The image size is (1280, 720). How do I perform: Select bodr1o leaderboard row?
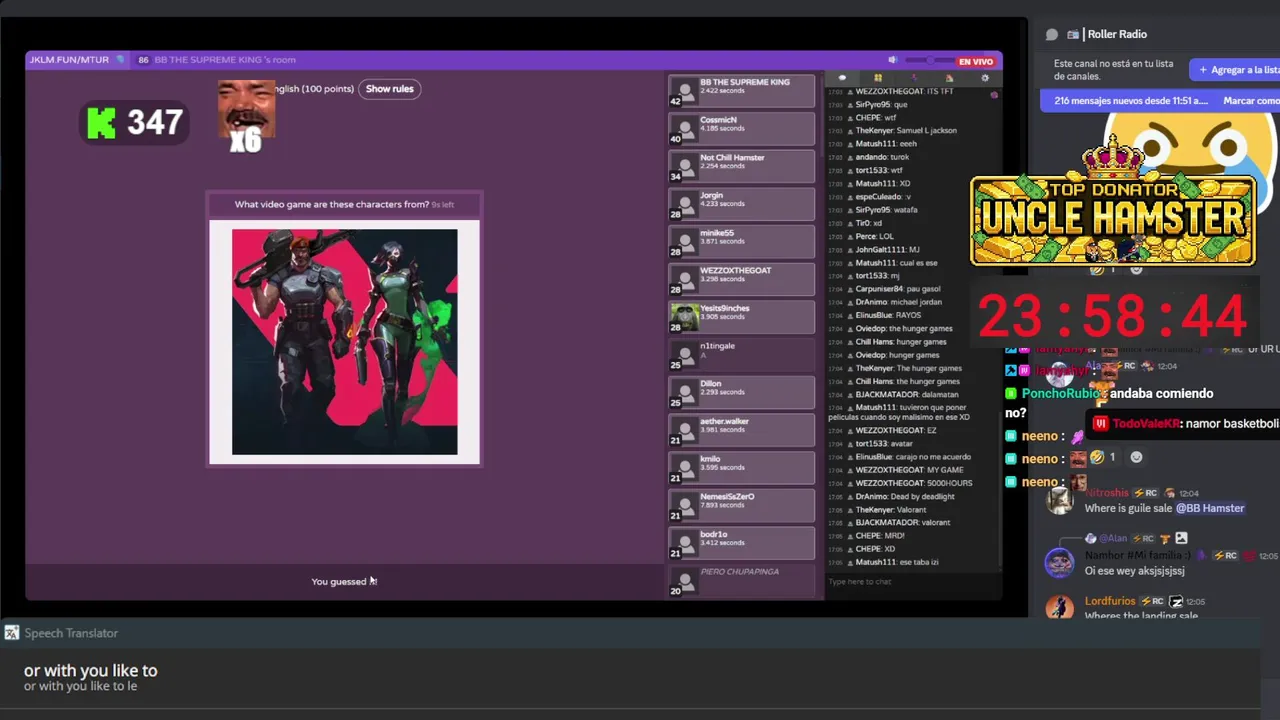coord(741,543)
